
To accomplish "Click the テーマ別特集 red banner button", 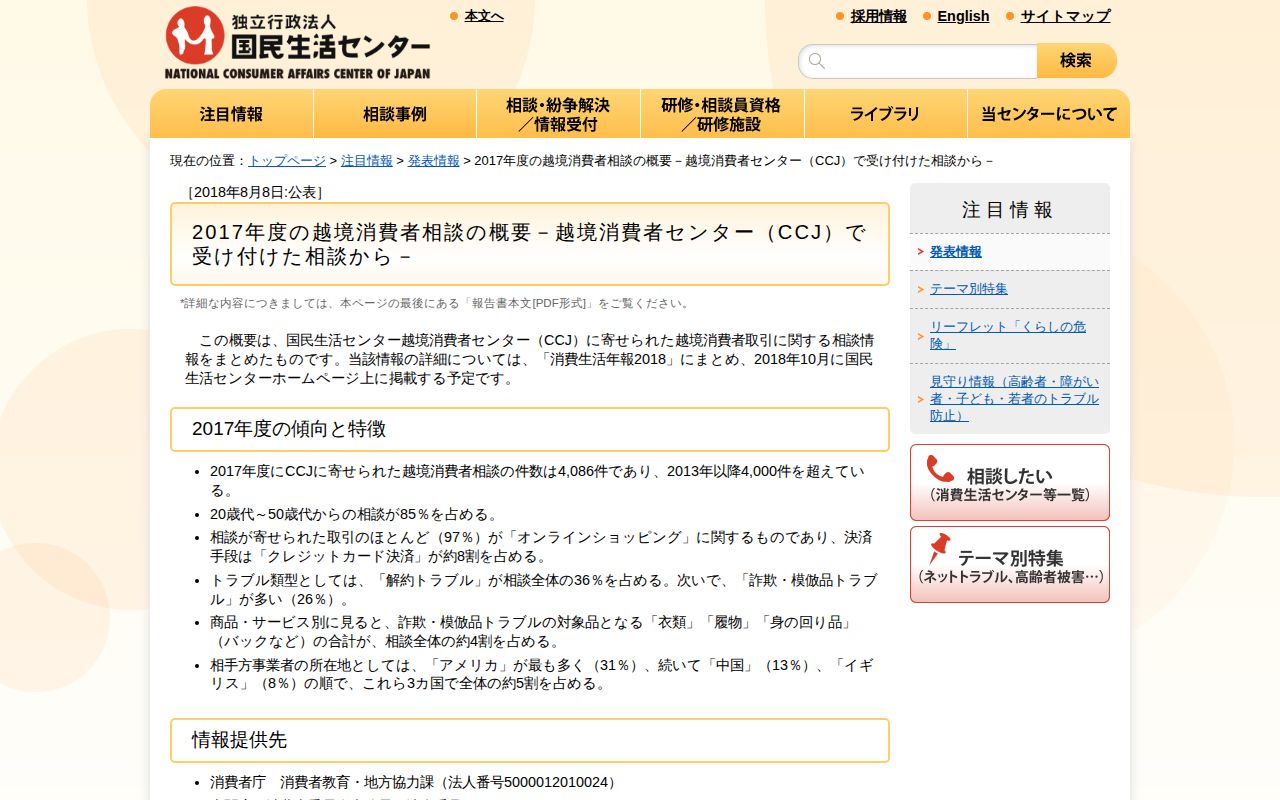I will pyautogui.click(x=1010, y=564).
